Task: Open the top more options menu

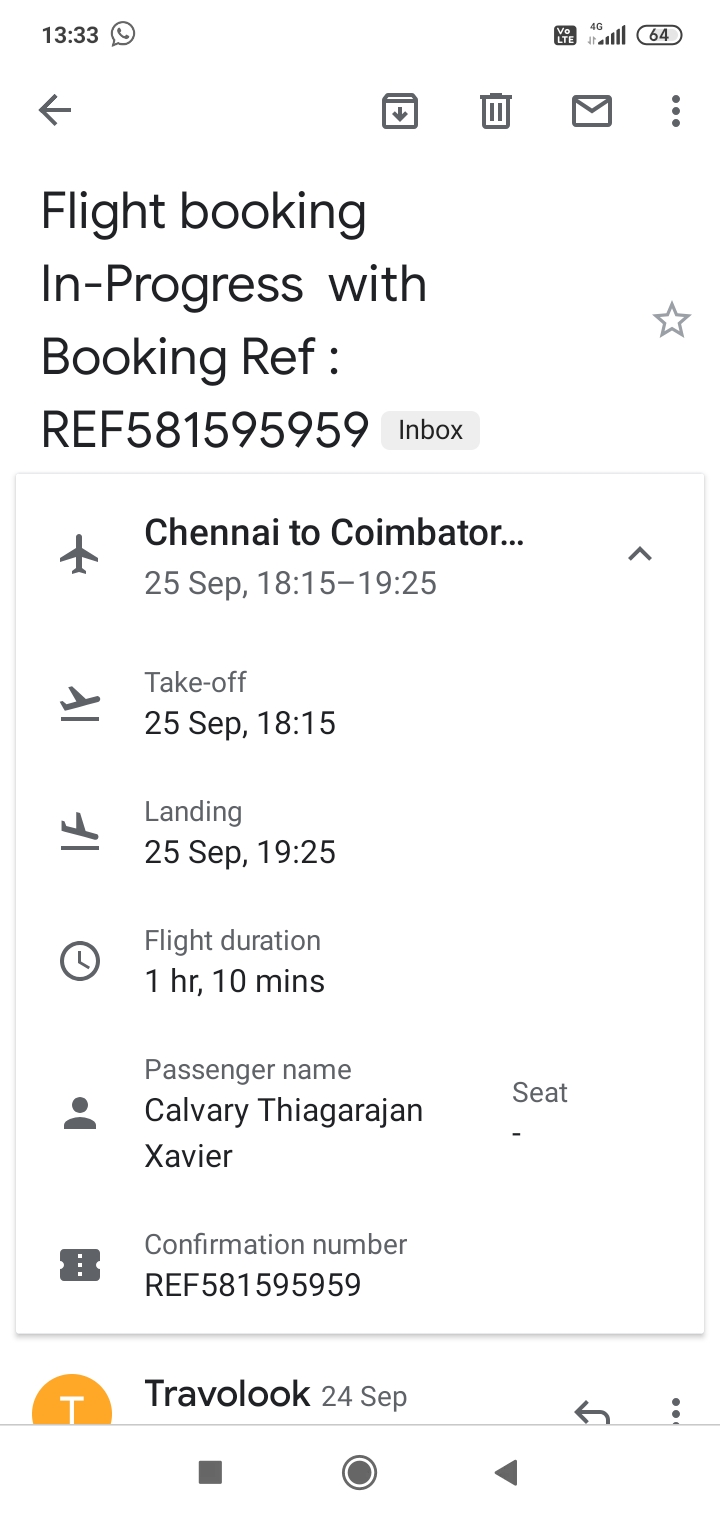Action: click(x=676, y=110)
